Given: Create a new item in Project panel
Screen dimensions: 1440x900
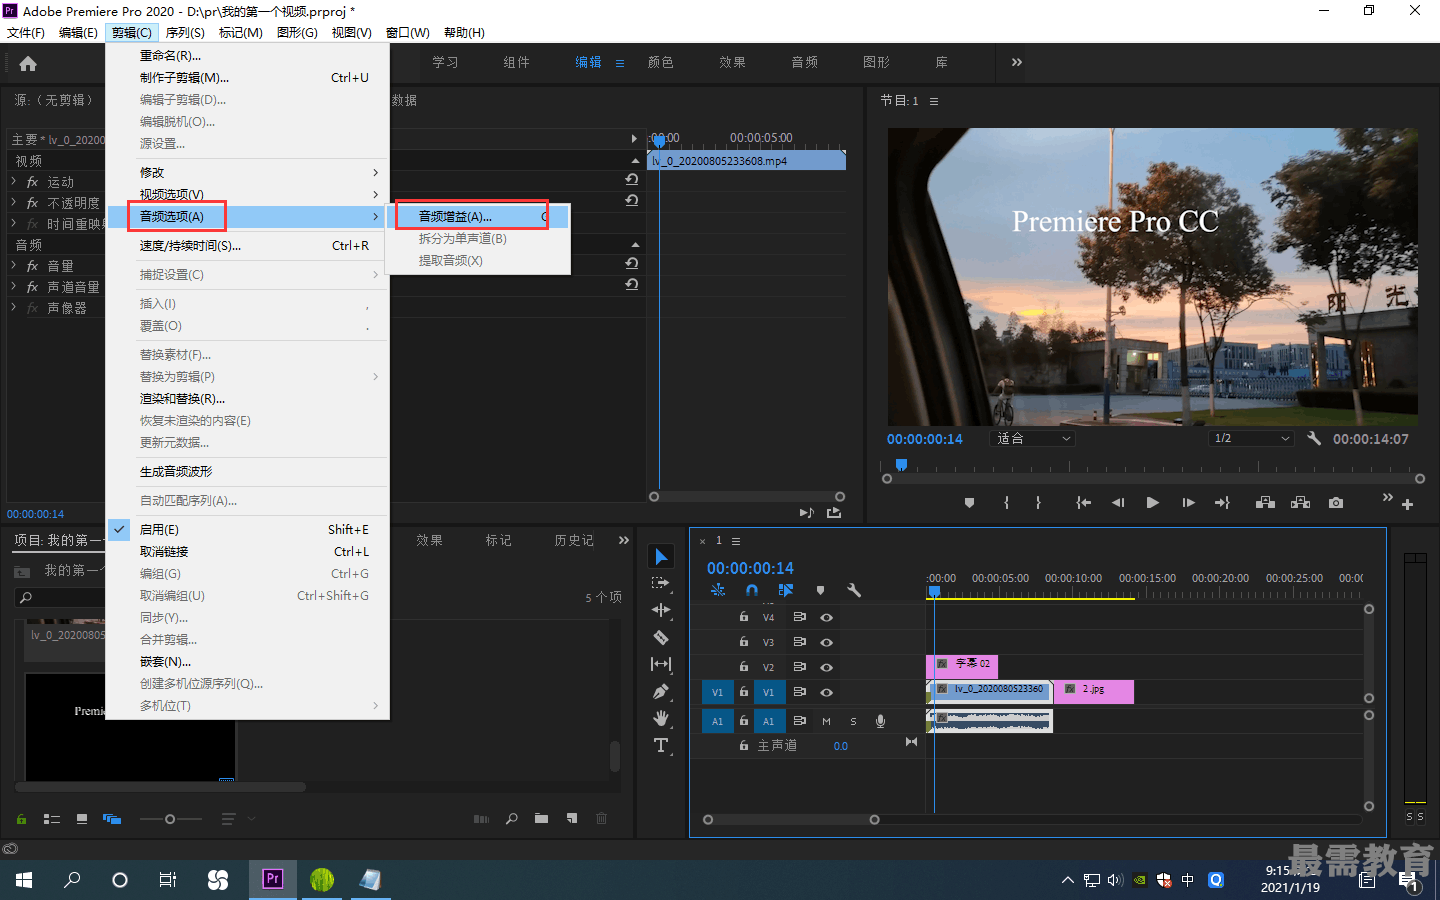Looking at the screenshot, I should (572, 818).
